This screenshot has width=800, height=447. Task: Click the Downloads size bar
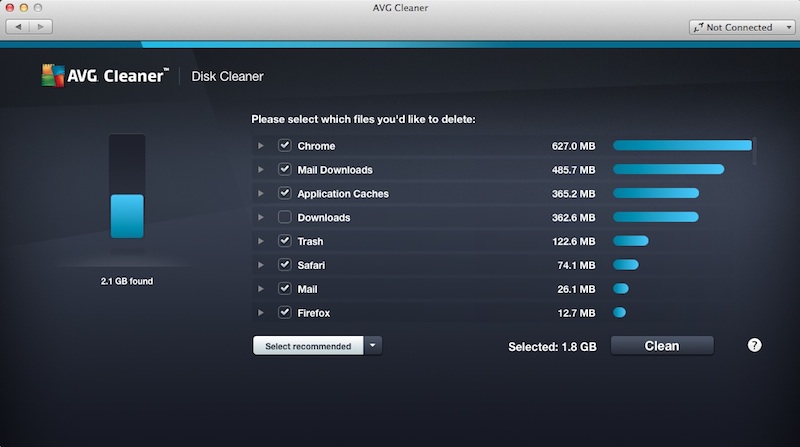coord(656,217)
